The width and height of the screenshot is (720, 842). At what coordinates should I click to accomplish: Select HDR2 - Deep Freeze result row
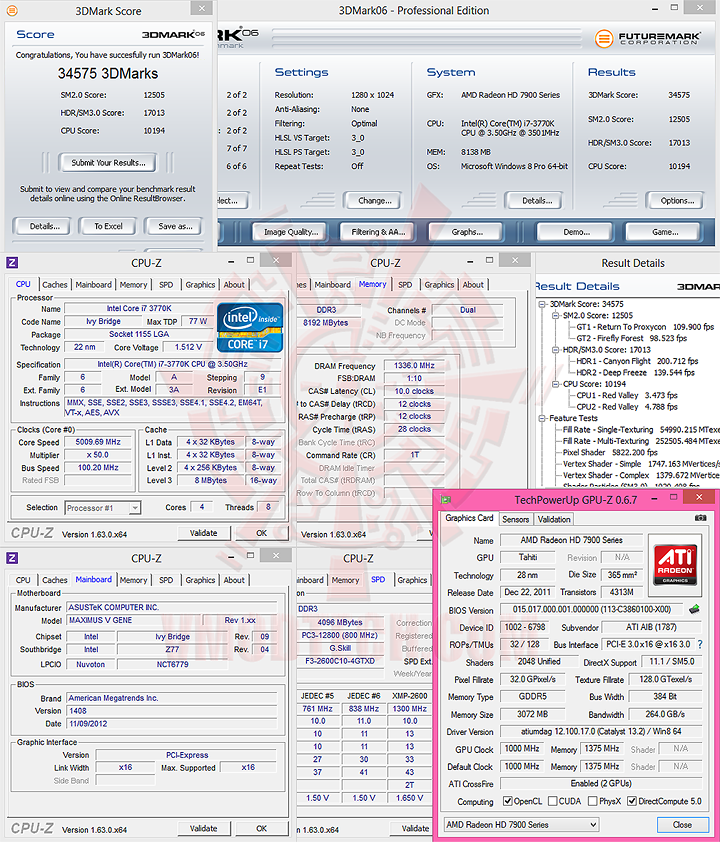[635, 372]
